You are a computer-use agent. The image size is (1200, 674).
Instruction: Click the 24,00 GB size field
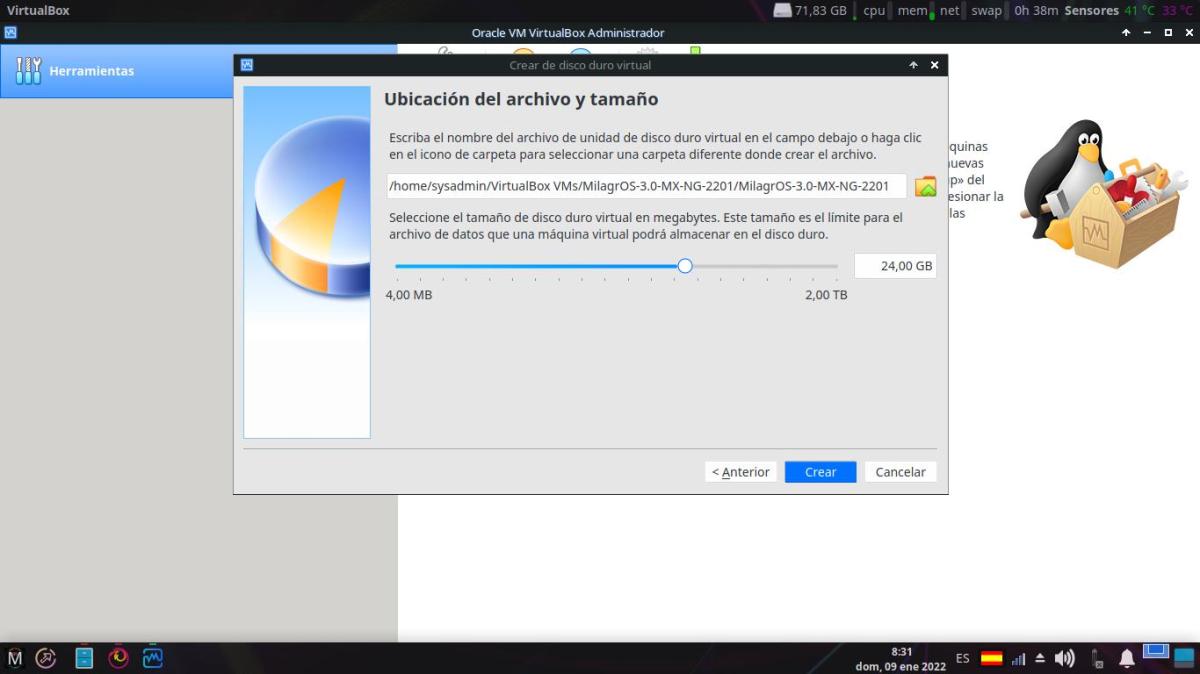pos(895,266)
